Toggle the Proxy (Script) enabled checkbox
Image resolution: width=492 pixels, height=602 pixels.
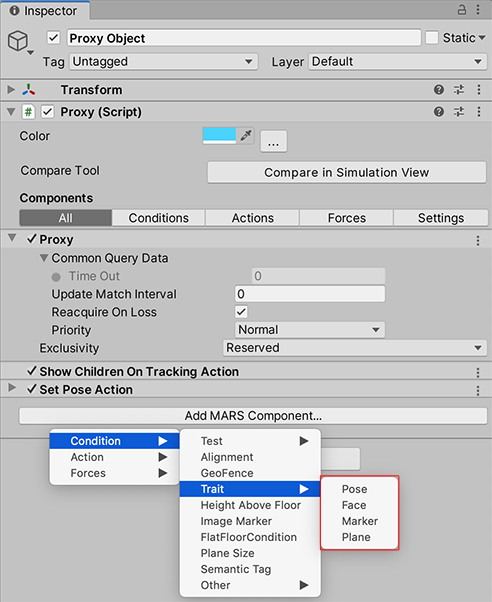pyautogui.click(x=48, y=112)
